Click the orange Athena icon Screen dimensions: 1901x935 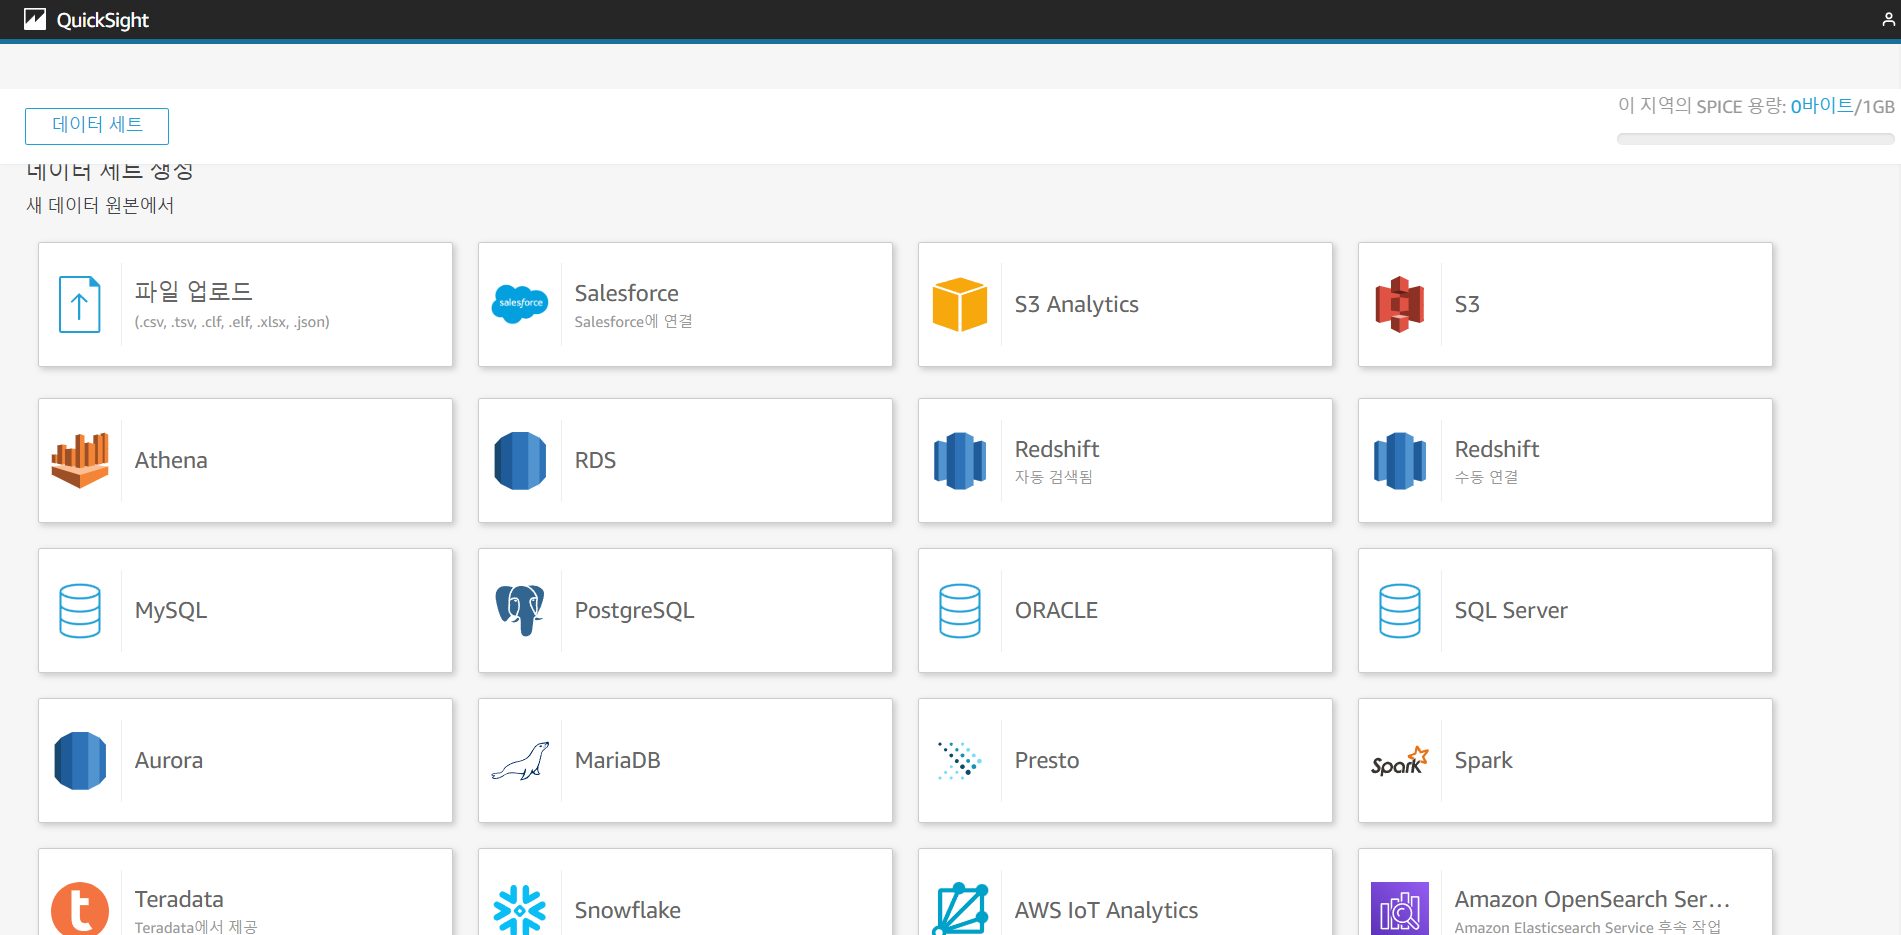(80, 460)
